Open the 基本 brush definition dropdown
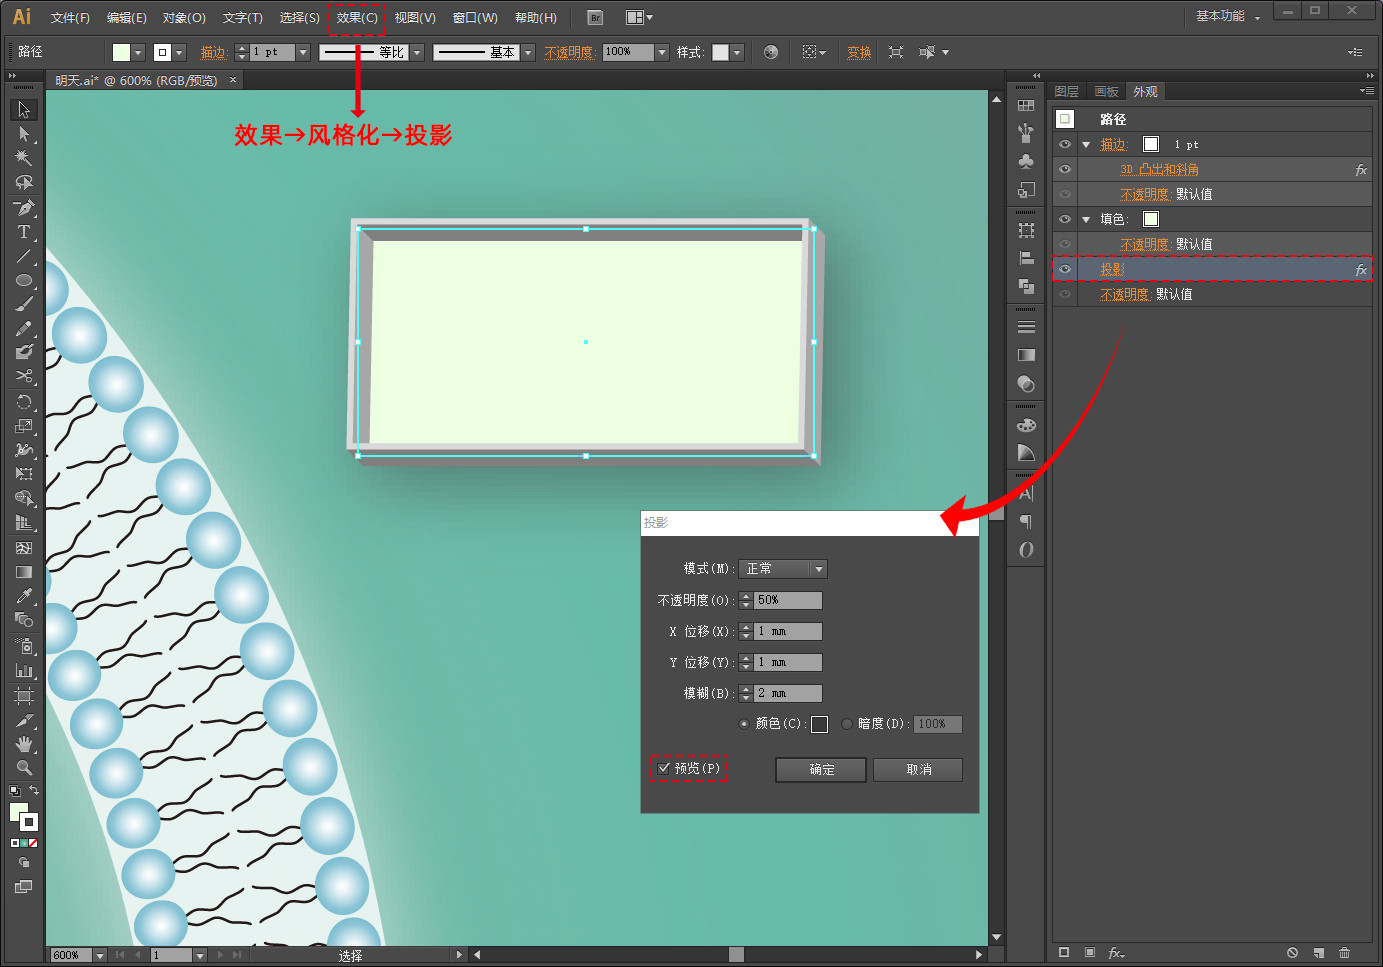 528,52
